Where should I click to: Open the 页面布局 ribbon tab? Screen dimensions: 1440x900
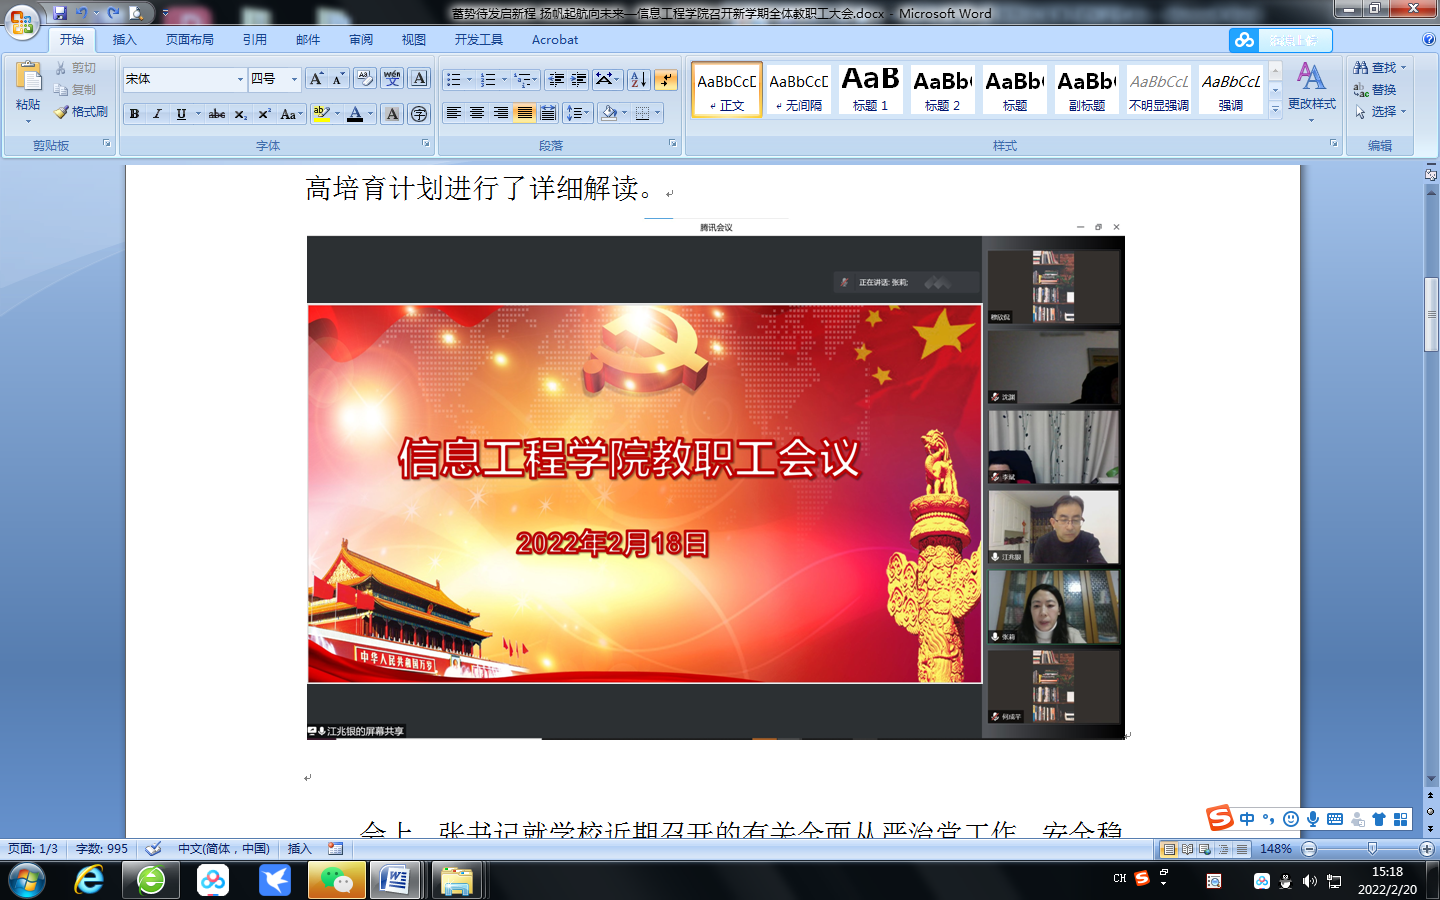(x=190, y=40)
